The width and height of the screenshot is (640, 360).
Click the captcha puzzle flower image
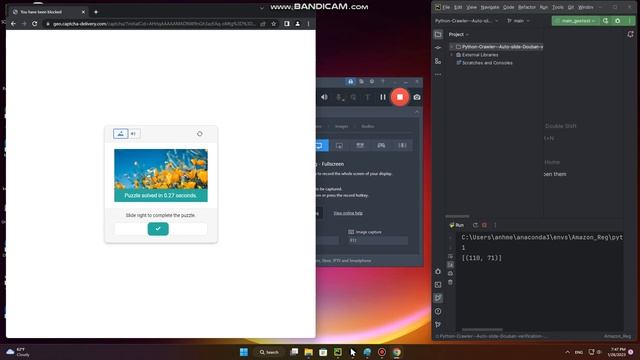(161, 169)
